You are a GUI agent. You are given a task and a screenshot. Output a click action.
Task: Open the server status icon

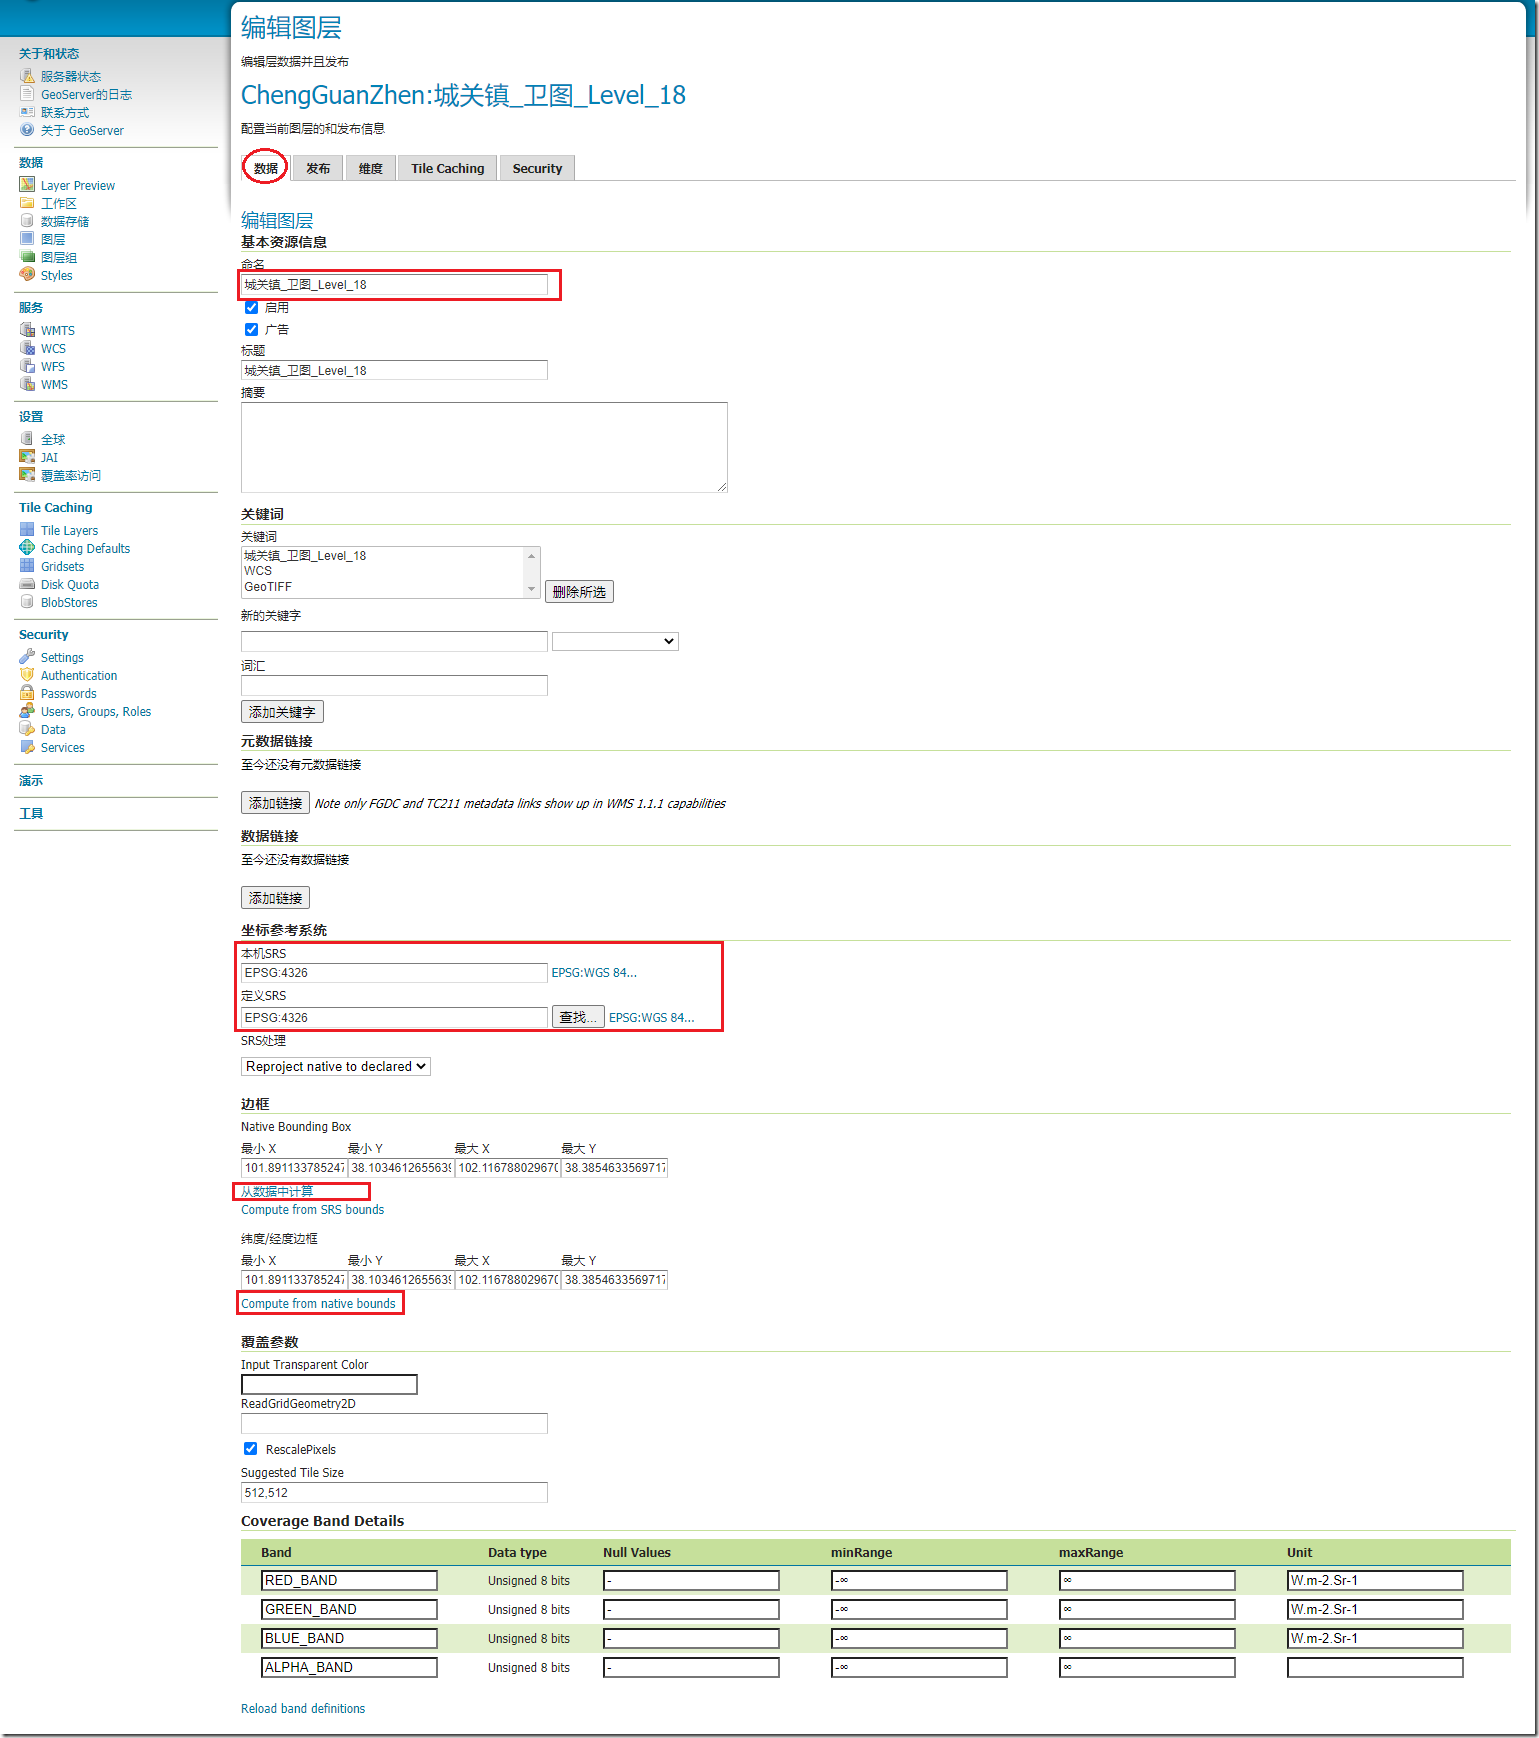27,76
